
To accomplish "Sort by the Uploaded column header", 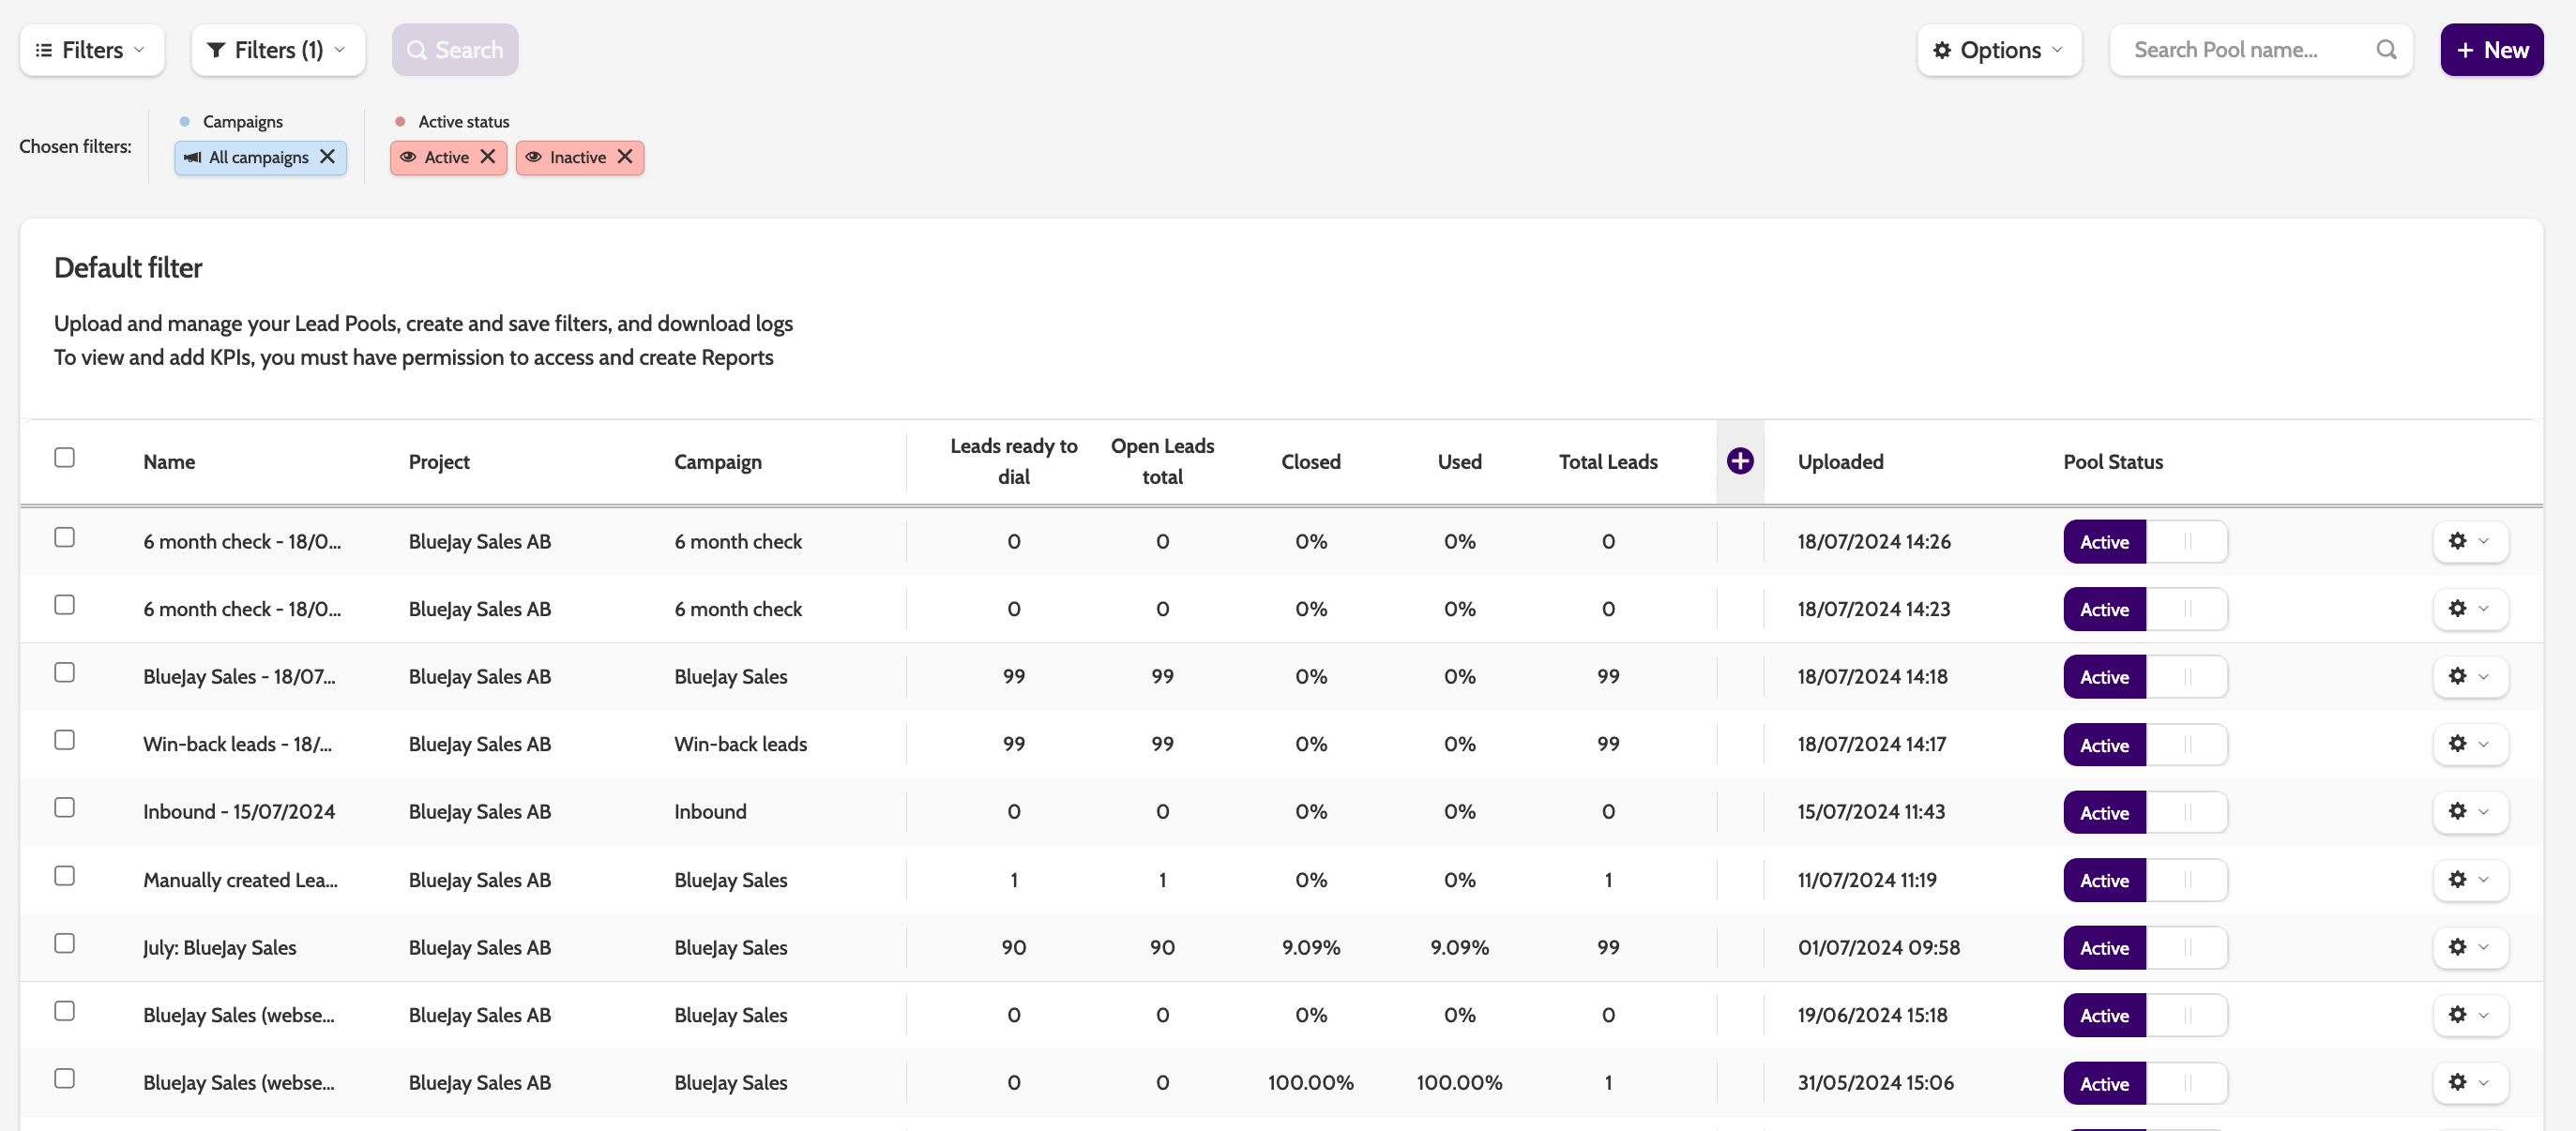I will pos(1840,462).
